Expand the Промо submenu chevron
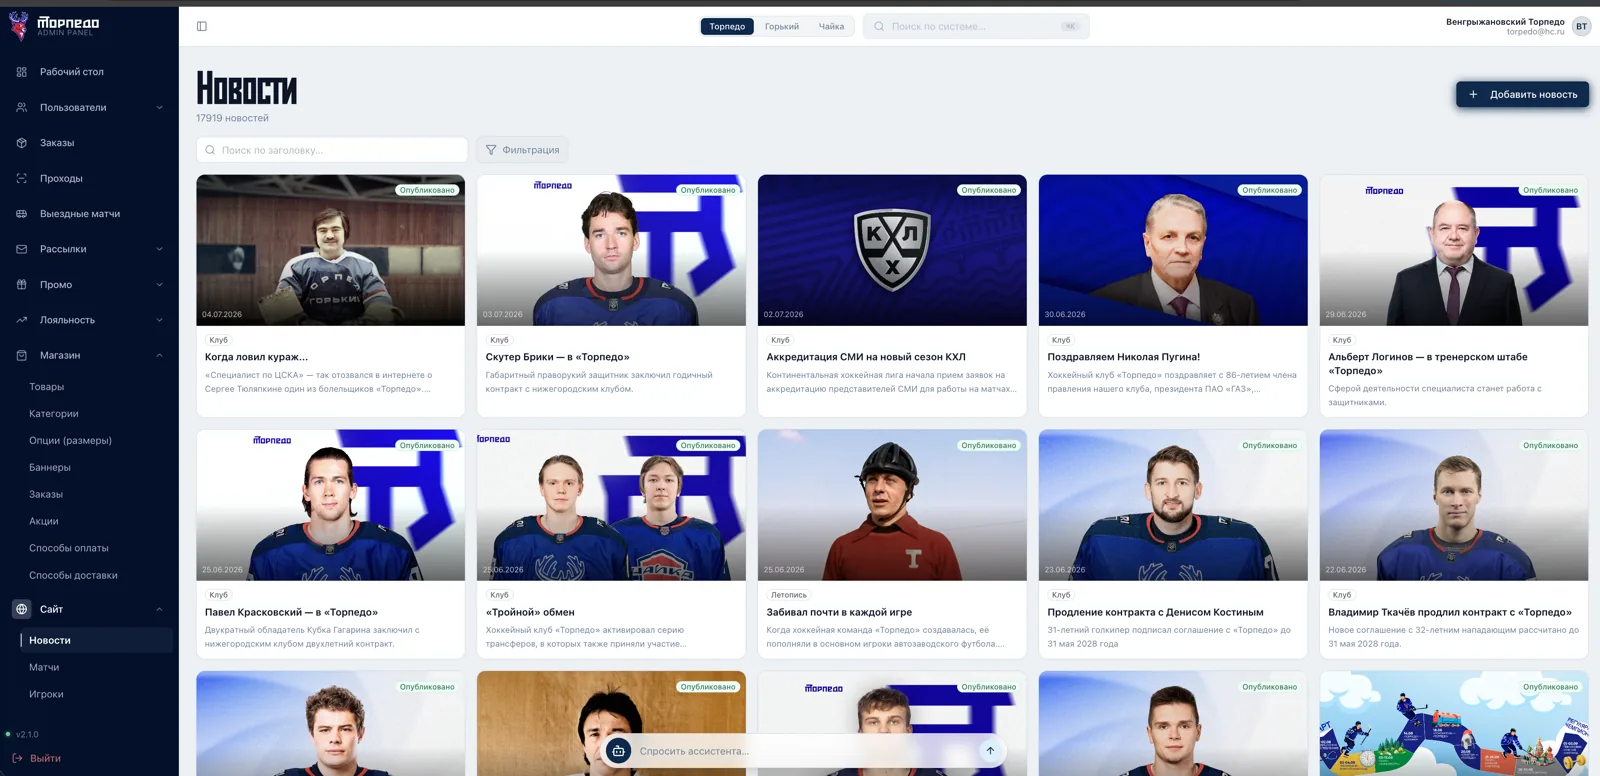Image resolution: width=1600 pixels, height=776 pixels. (x=159, y=285)
